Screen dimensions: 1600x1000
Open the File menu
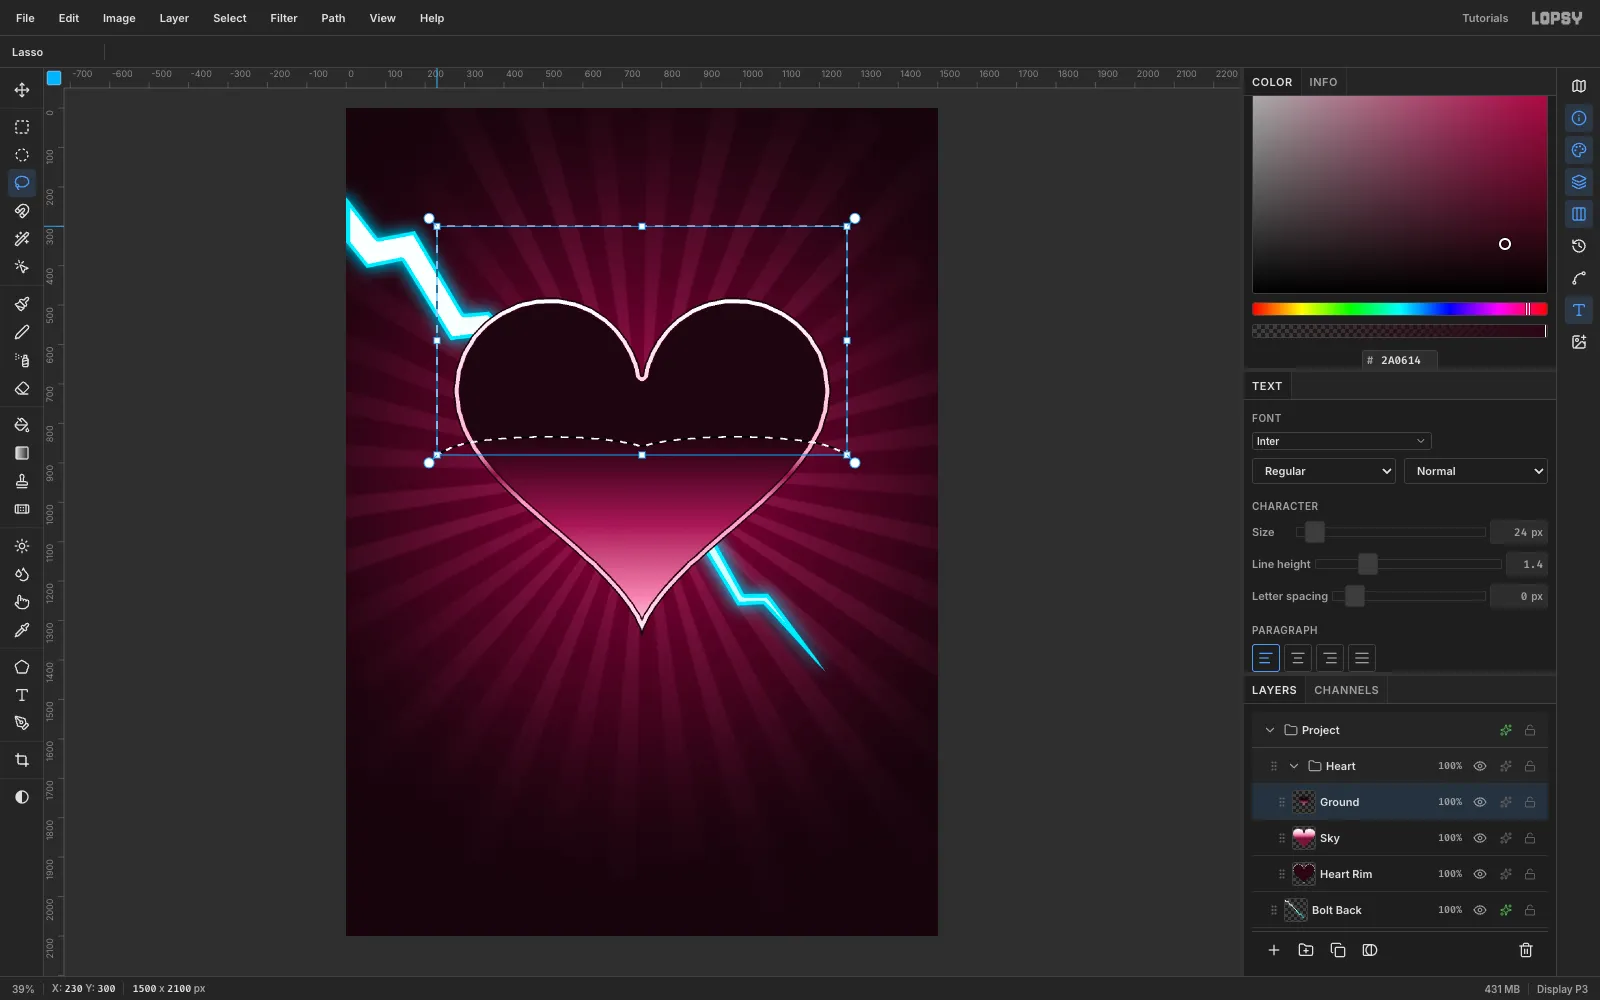pos(25,18)
